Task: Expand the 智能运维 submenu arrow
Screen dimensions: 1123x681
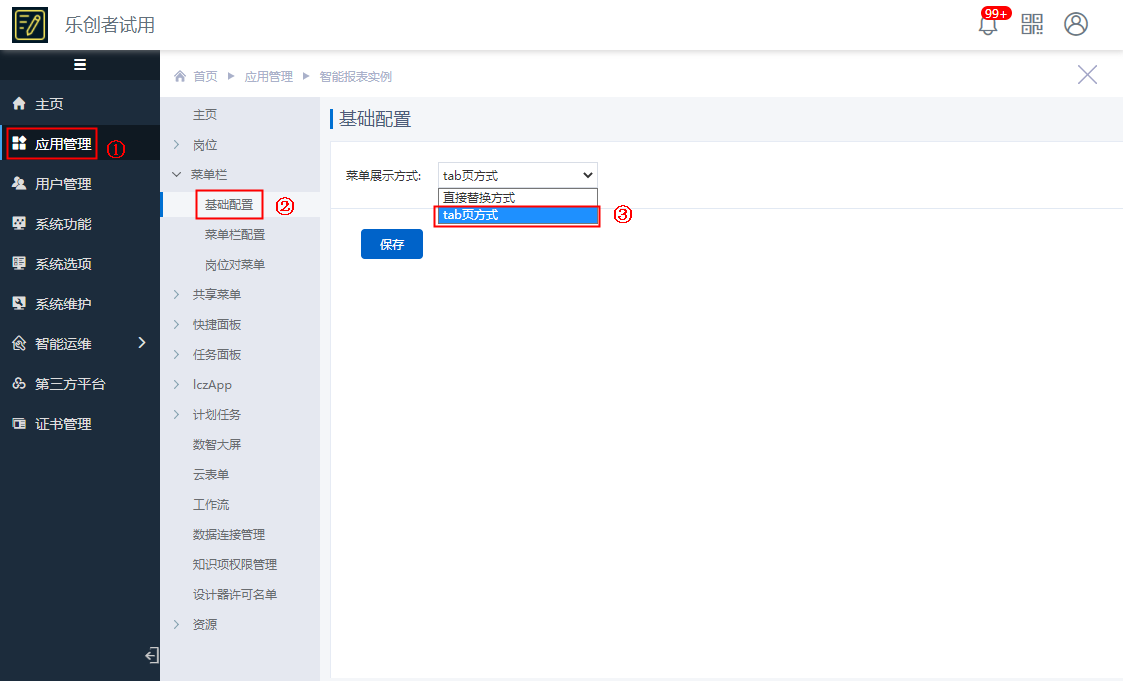Action: tap(141, 343)
